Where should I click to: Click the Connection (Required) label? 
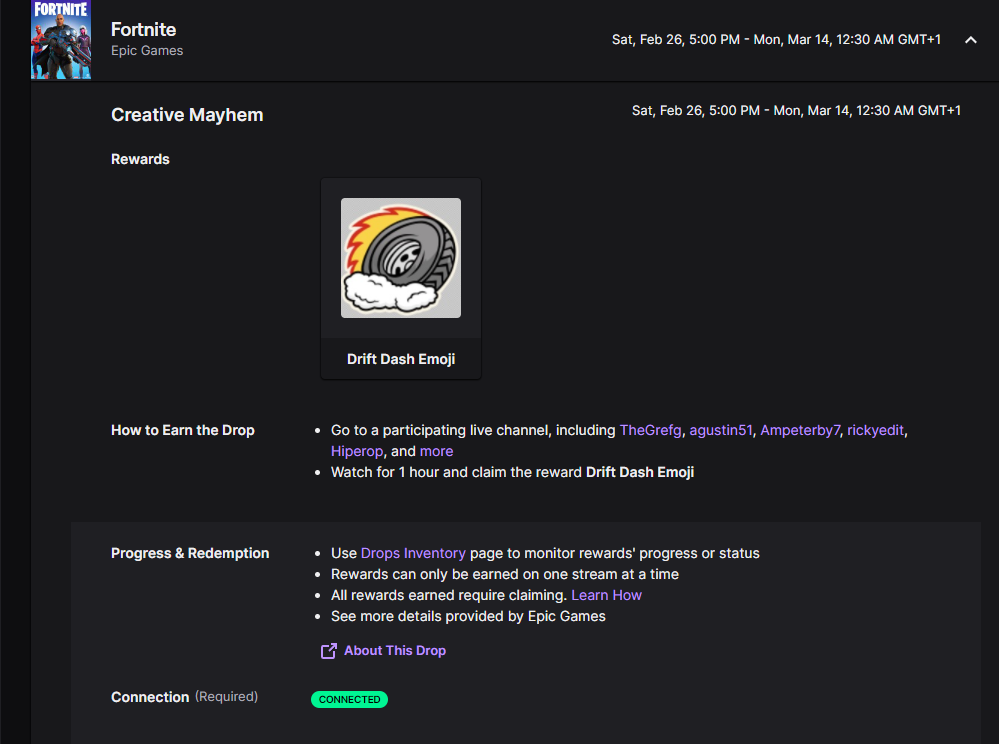[184, 697]
